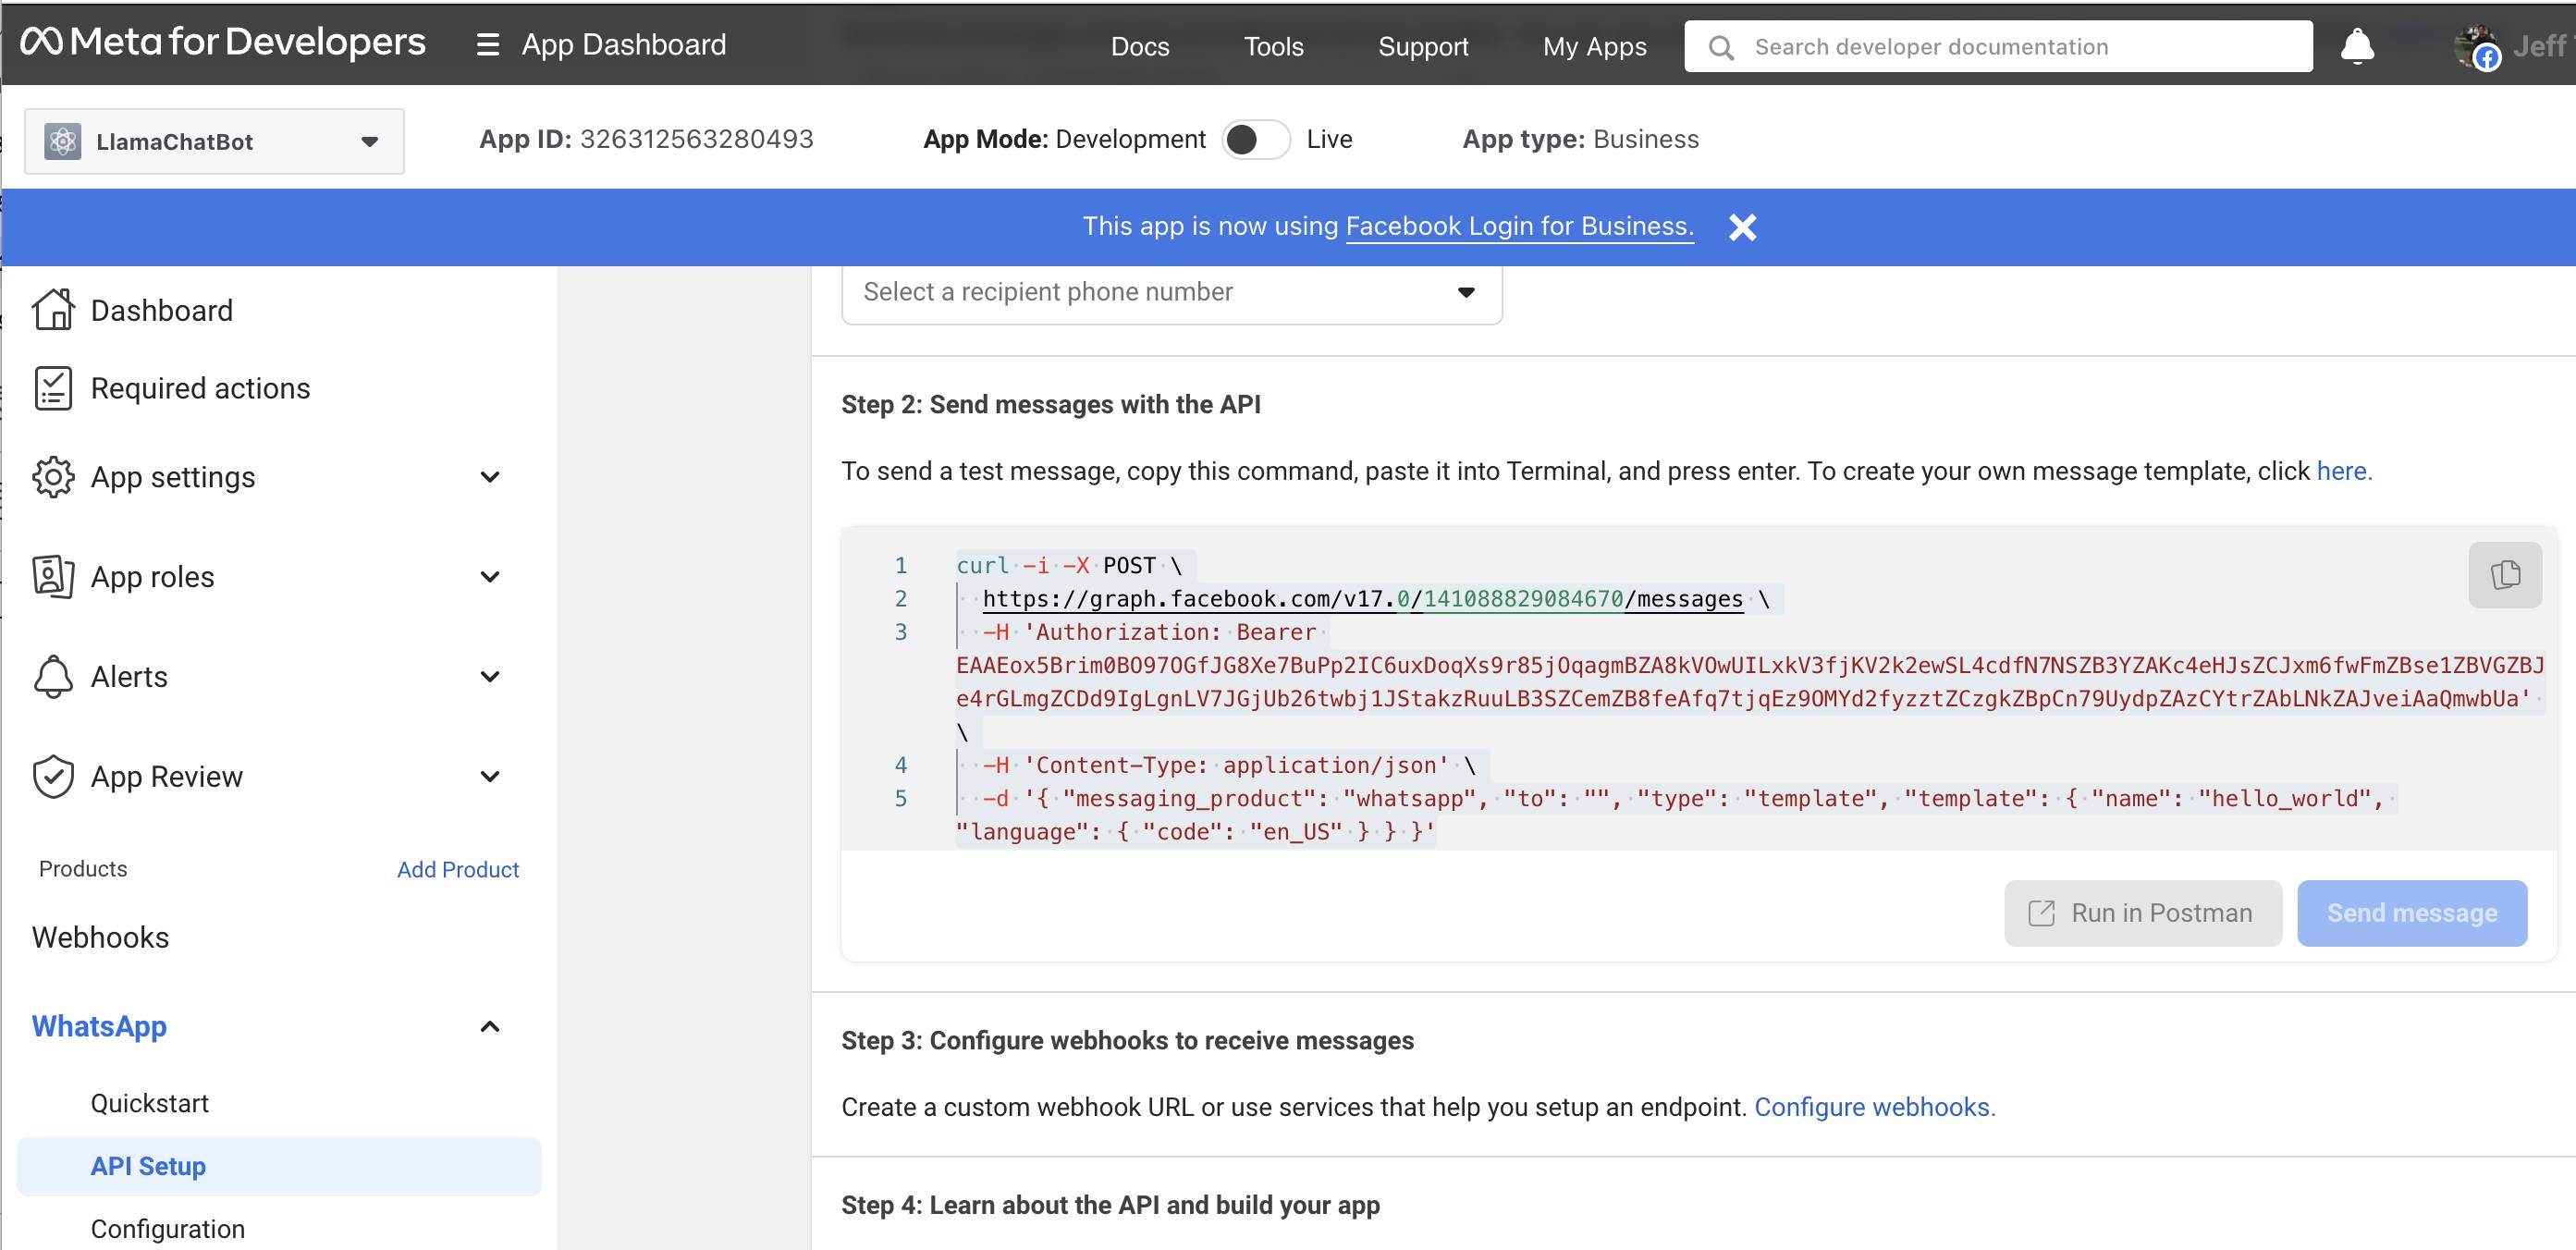Collapse the WhatsApp section
The height and width of the screenshot is (1250, 2576).
coord(490,1026)
